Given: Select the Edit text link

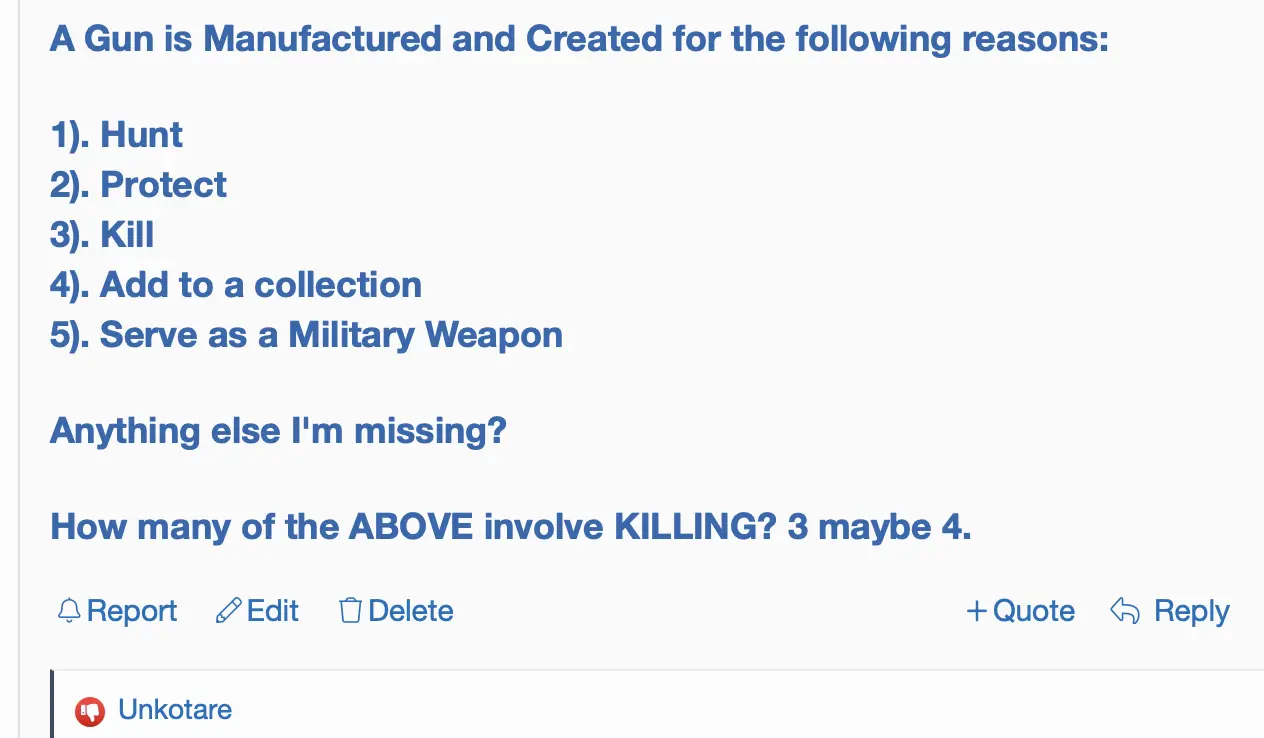Looking at the screenshot, I should click(x=273, y=611).
